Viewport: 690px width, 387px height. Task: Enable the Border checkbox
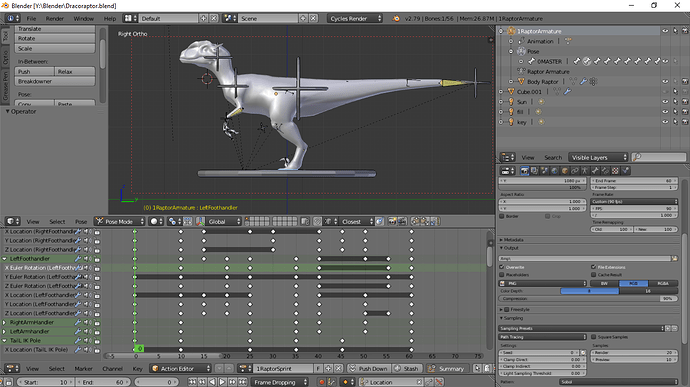(x=502, y=216)
